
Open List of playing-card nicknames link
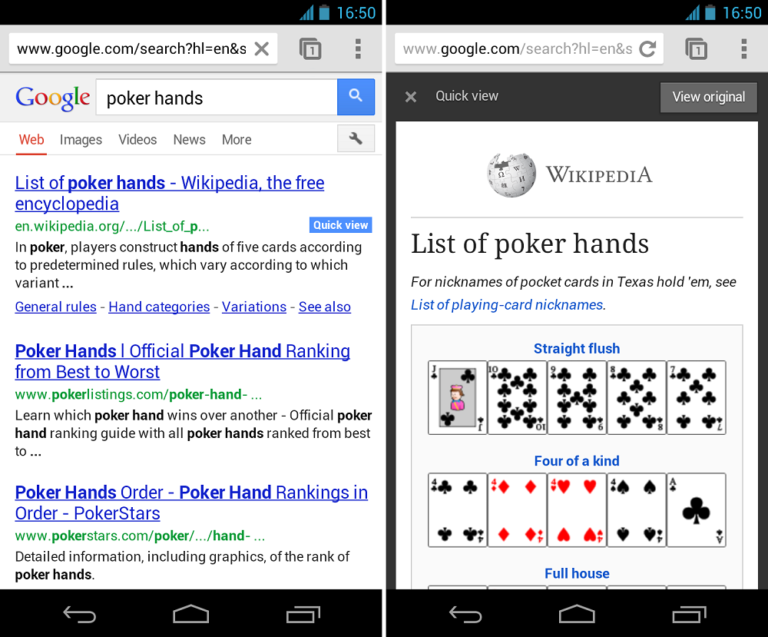(x=506, y=305)
